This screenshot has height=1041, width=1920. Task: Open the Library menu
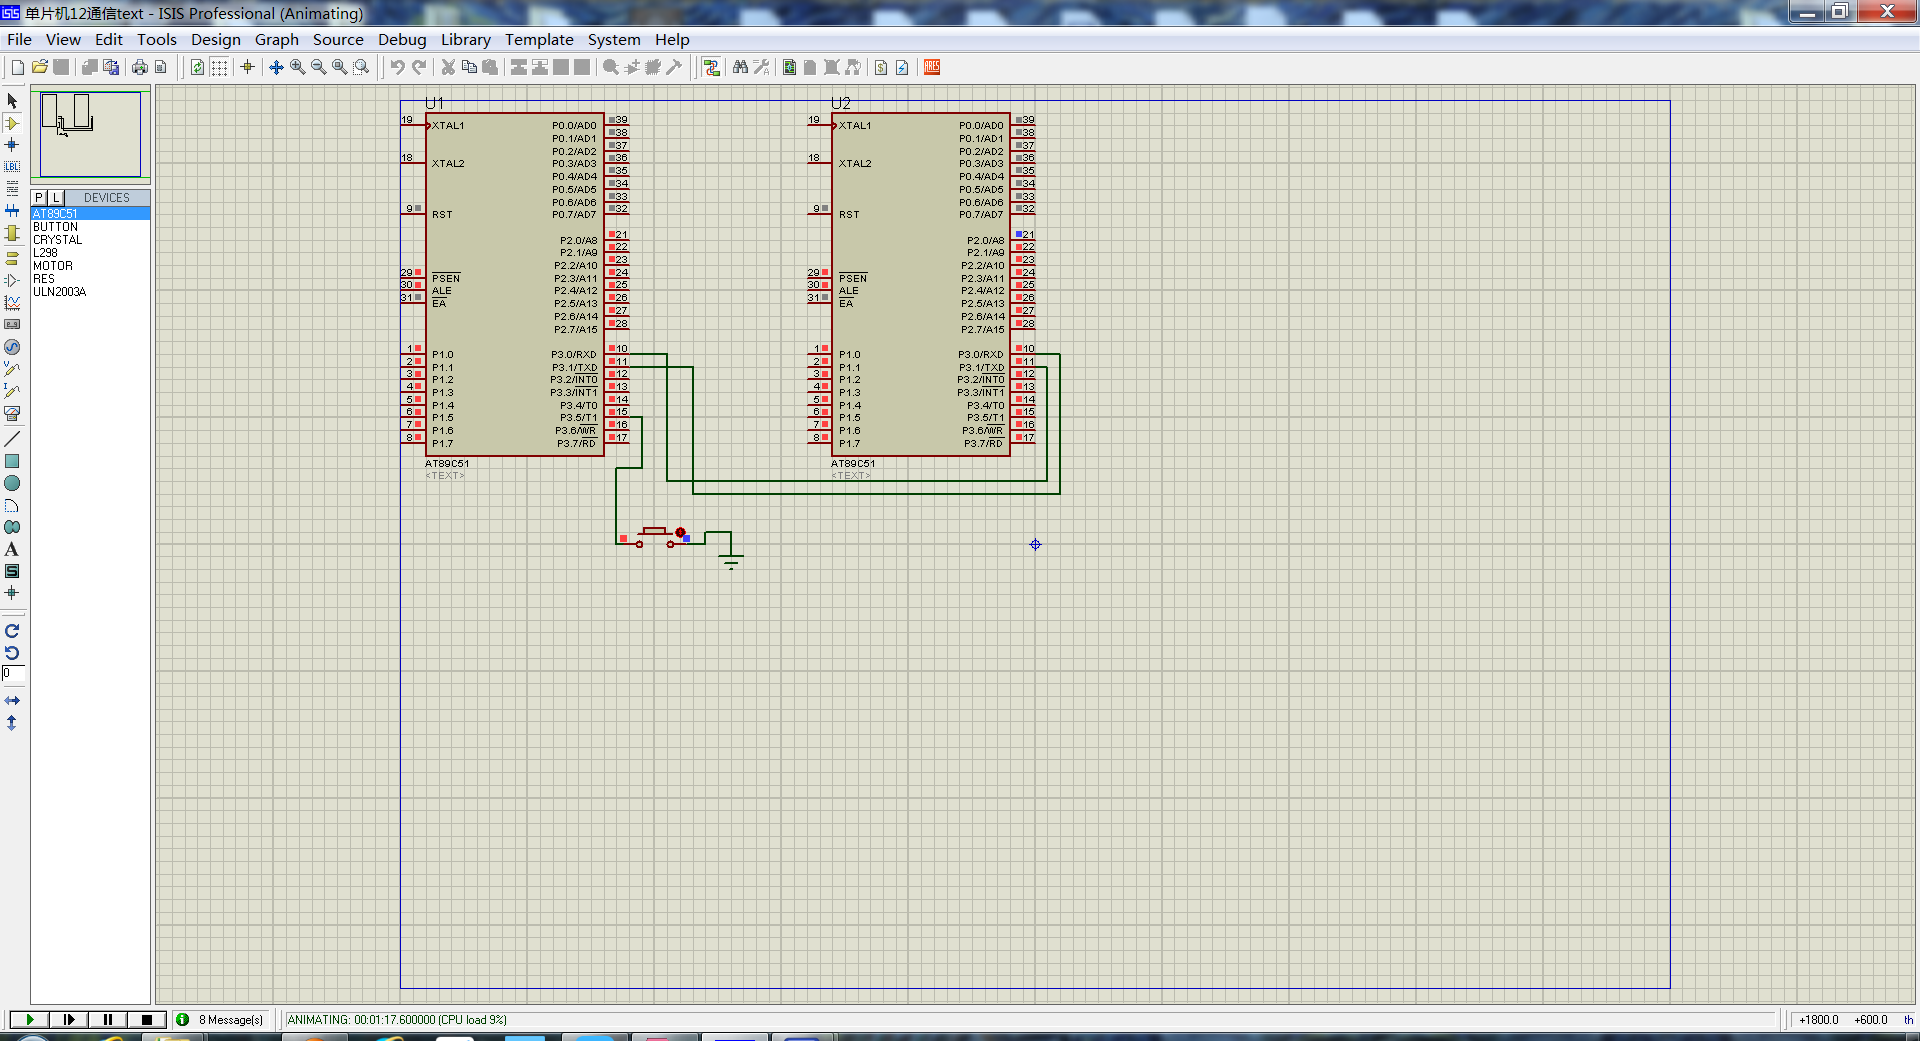point(466,40)
